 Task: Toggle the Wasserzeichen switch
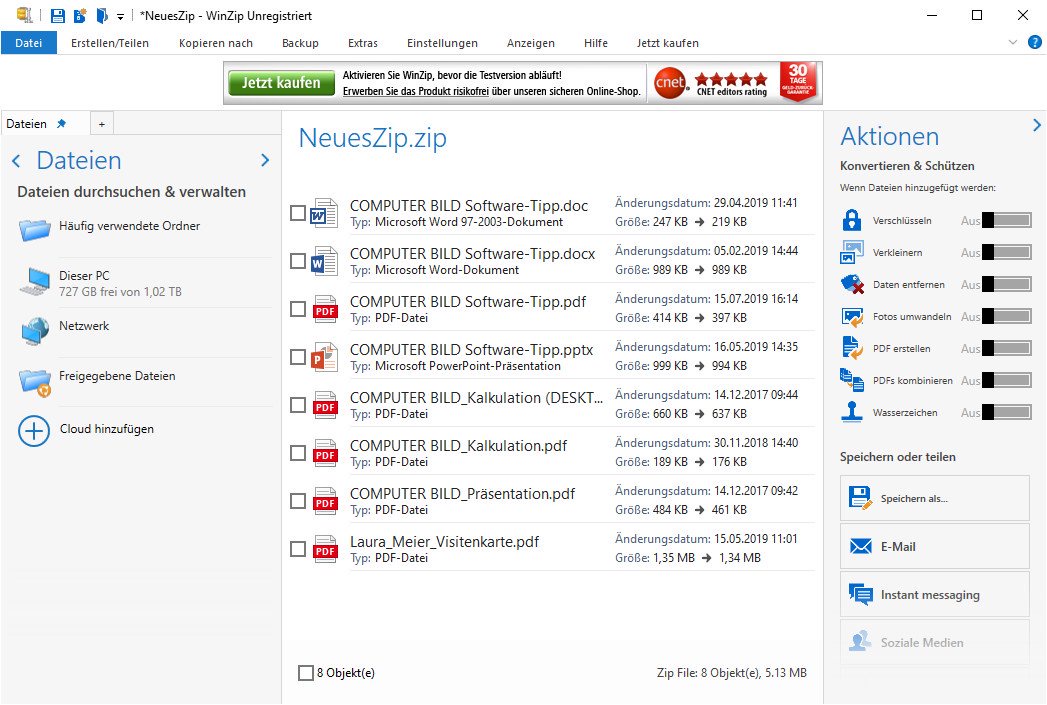1007,413
